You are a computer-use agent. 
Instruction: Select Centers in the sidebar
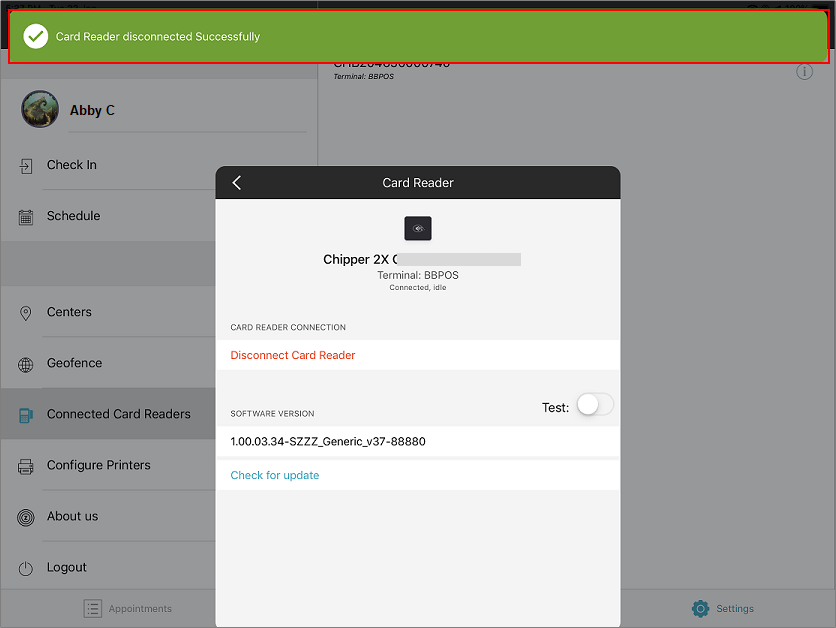(69, 312)
